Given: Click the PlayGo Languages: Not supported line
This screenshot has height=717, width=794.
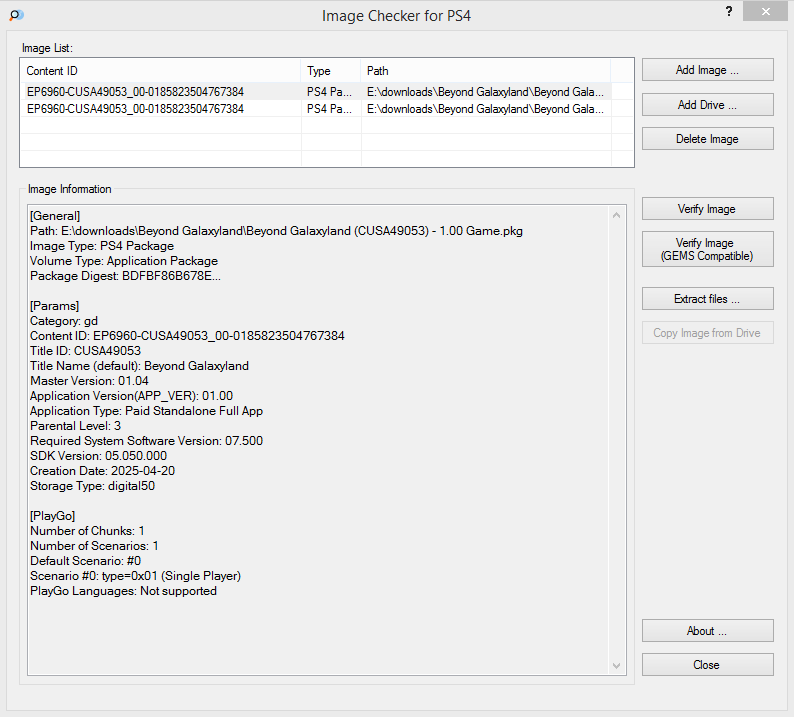Looking at the screenshot, I should click(123, 591).
